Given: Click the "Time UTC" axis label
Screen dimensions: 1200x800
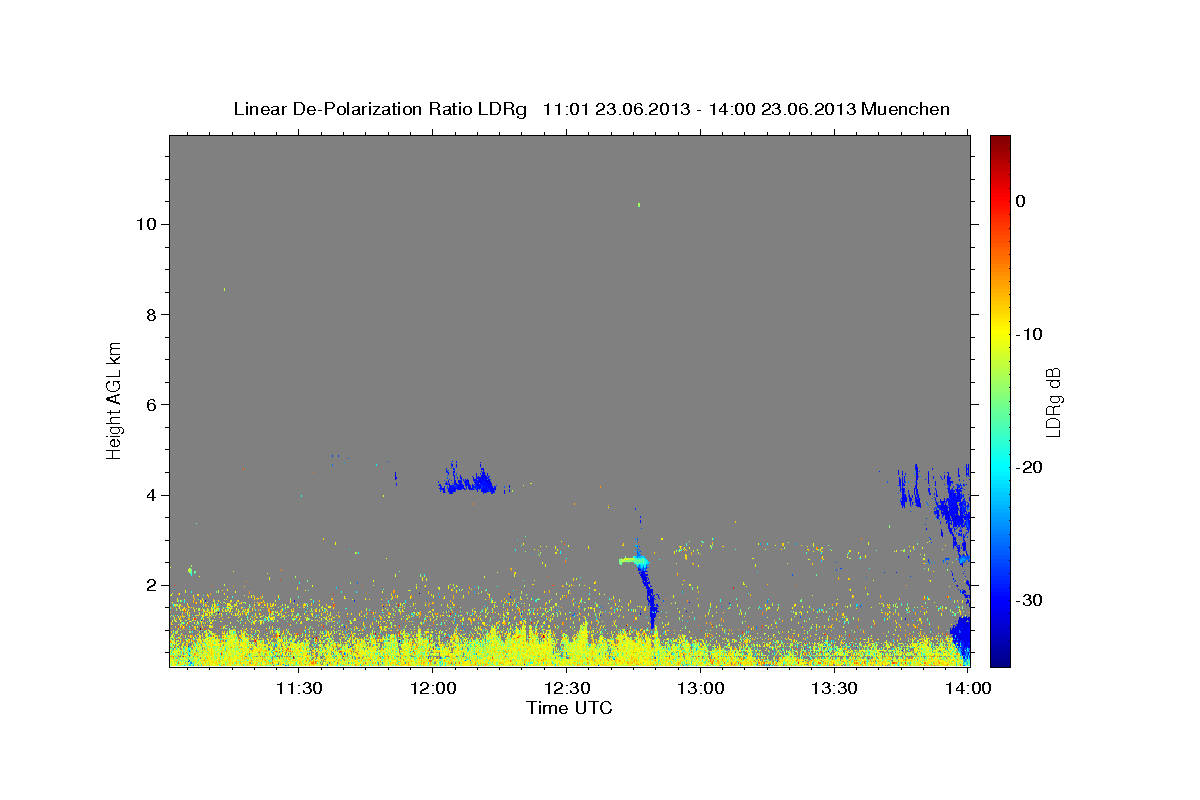Looking at the screenshot, I should 569,708.
